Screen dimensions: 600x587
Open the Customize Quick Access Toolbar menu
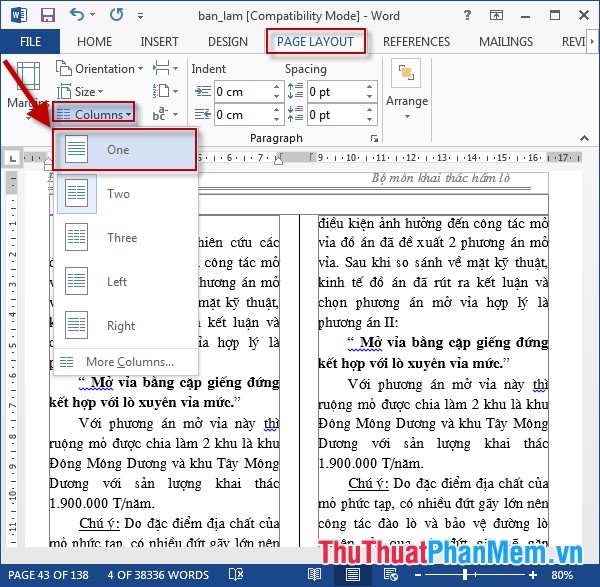tap(140, 16)
